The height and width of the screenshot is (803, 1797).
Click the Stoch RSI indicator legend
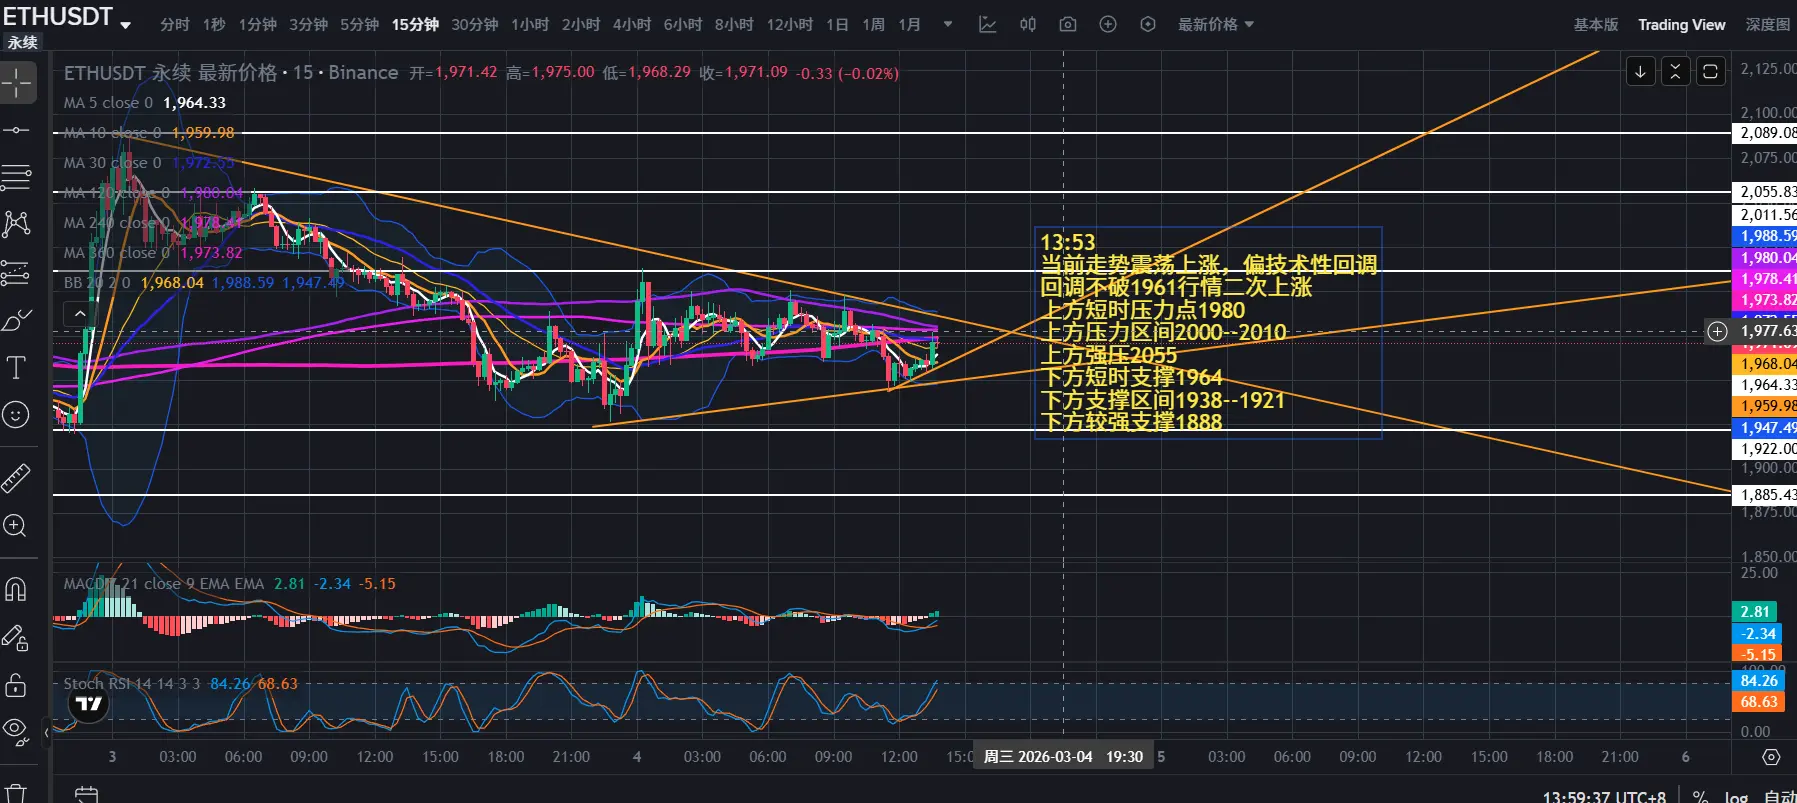tap(181, 684)
